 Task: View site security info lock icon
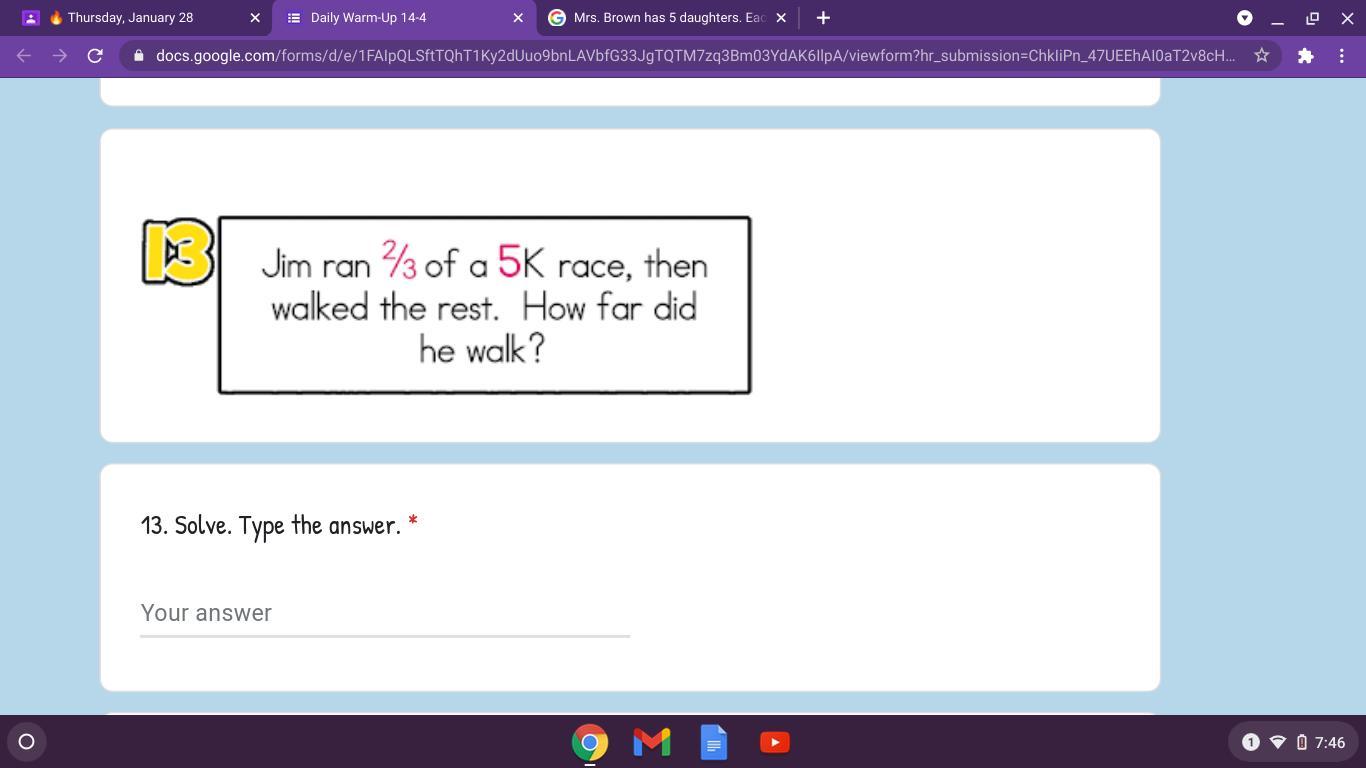tap(138, 56)
